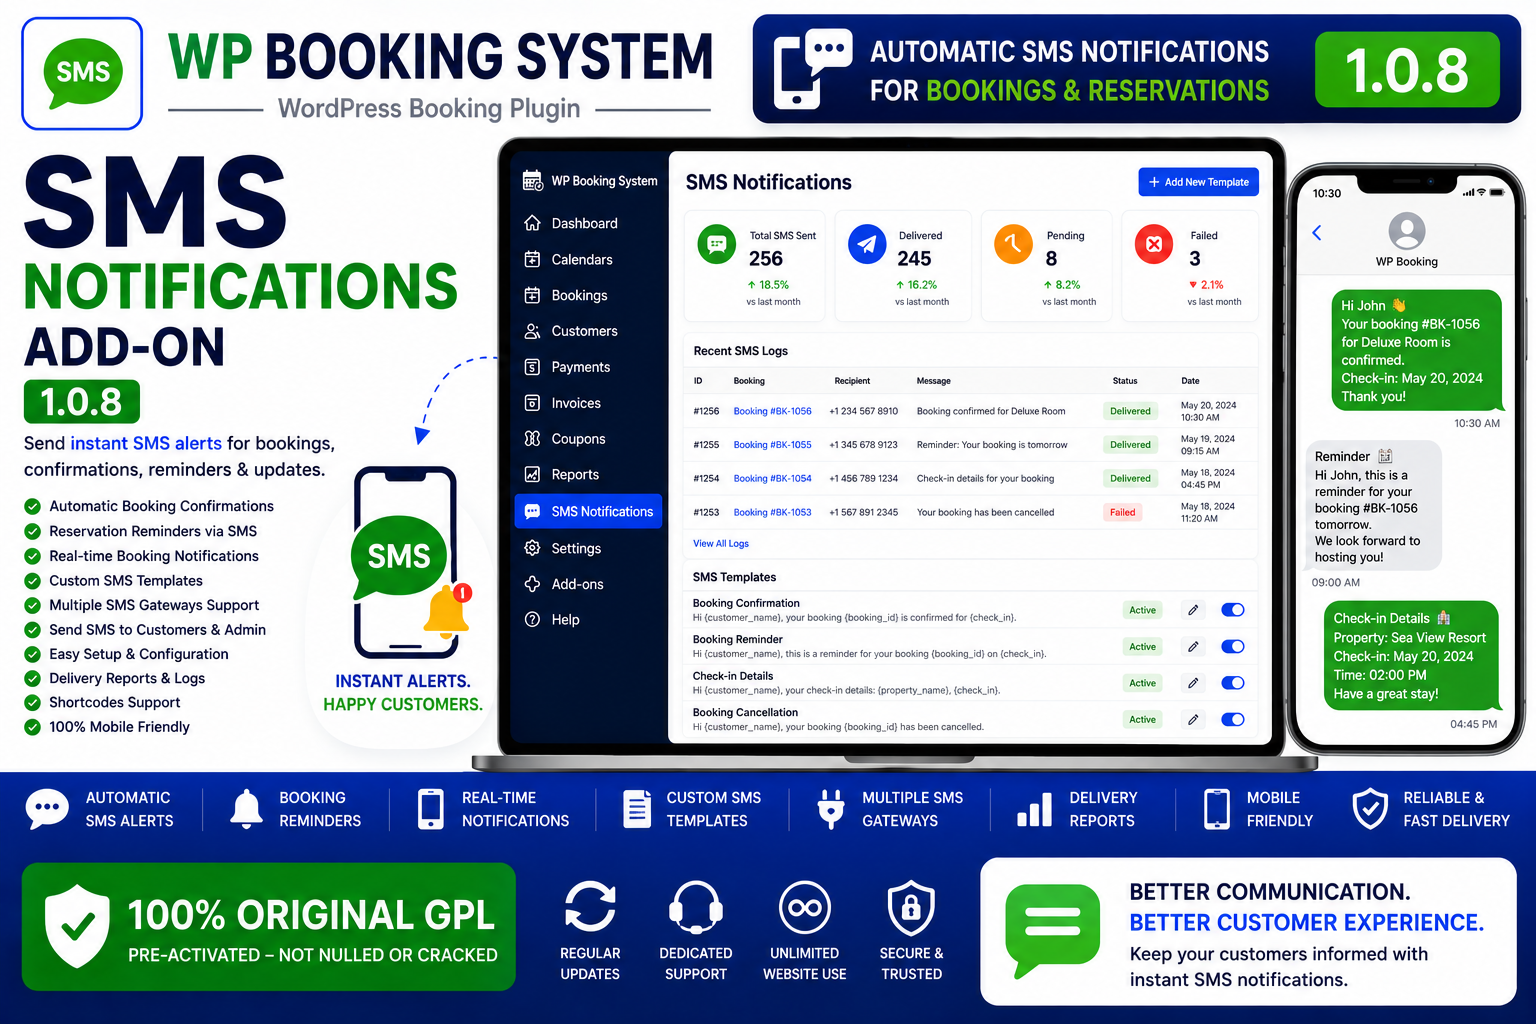The height and width of the screenshot is (1024, 1536).
Task: Click the Automatic SMS Alerts chat bubble icon
Action: 47,808
